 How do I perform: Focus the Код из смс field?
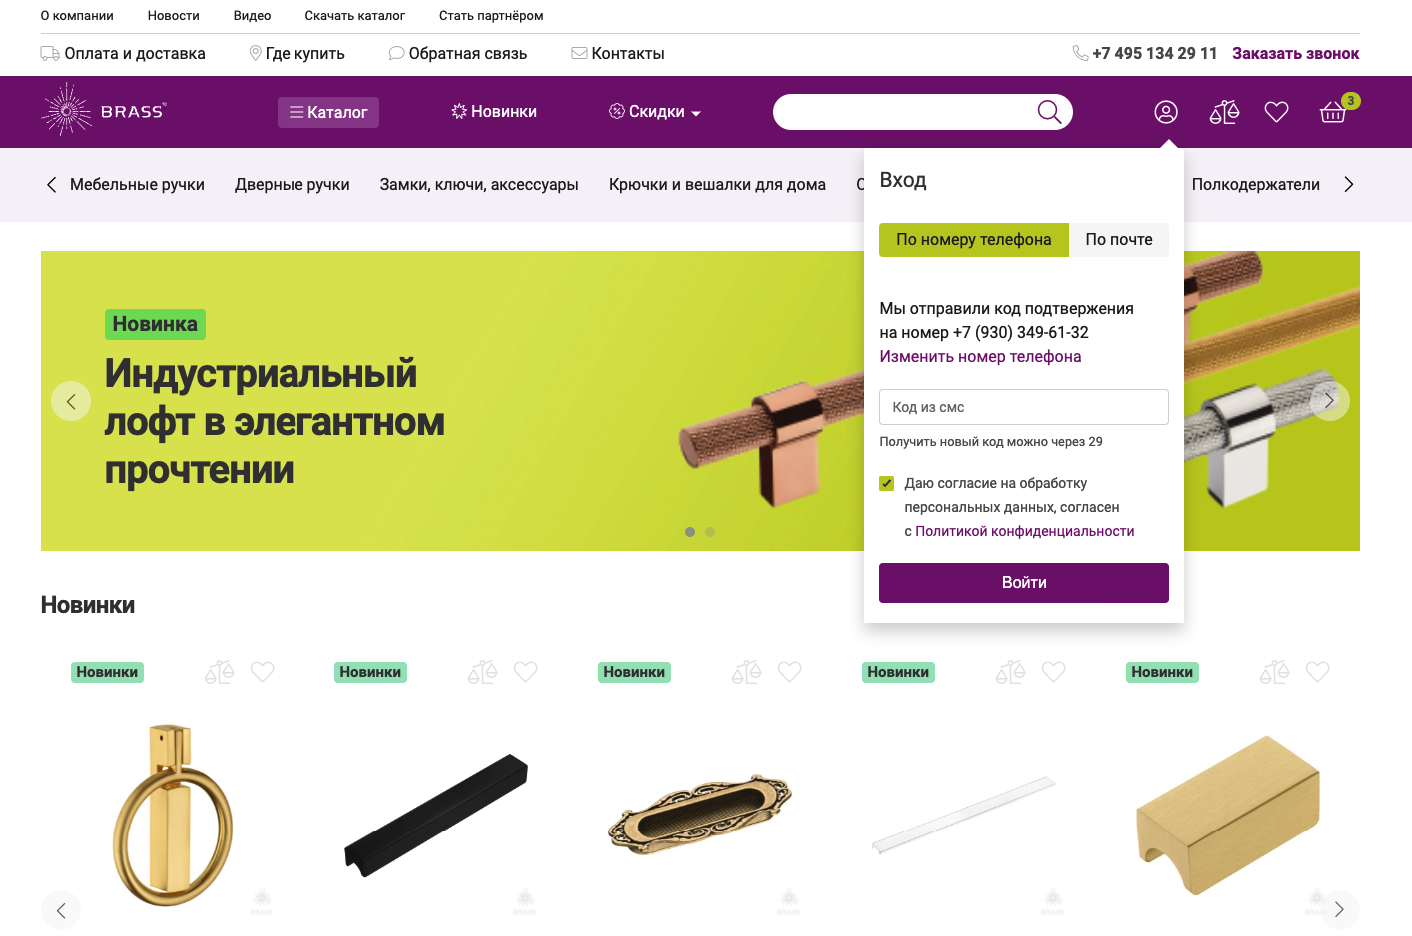1024,407
